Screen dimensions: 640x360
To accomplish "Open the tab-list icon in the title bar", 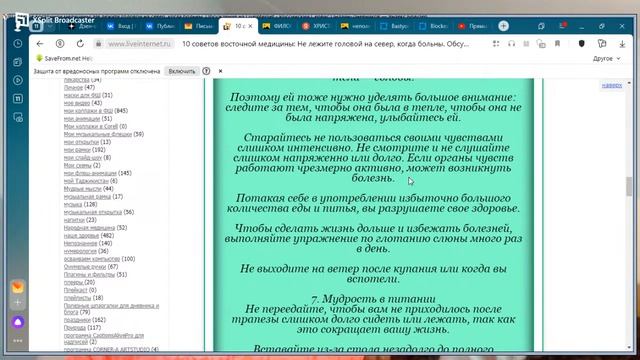I will pos(541,26).
